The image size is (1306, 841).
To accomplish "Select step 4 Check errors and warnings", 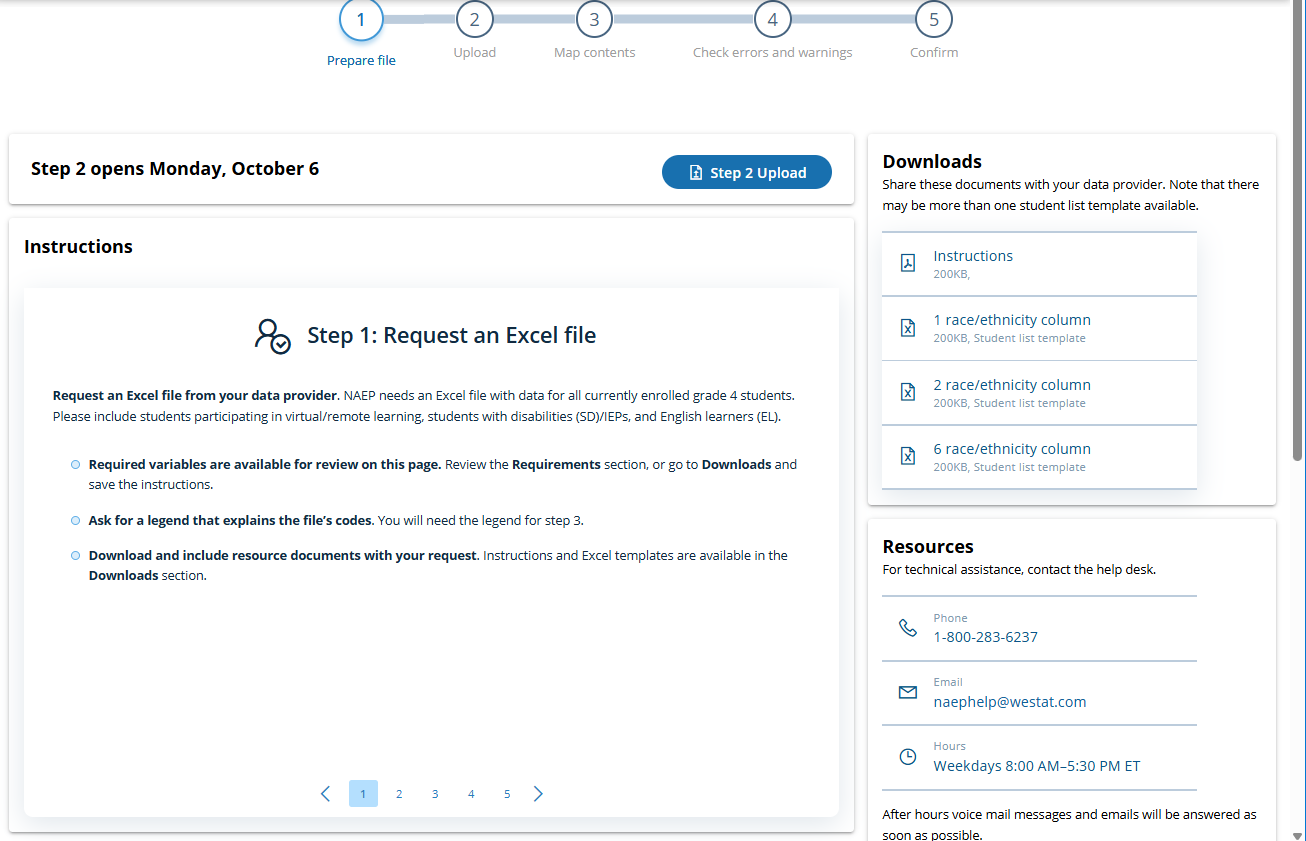I will (x=772, y=20).
